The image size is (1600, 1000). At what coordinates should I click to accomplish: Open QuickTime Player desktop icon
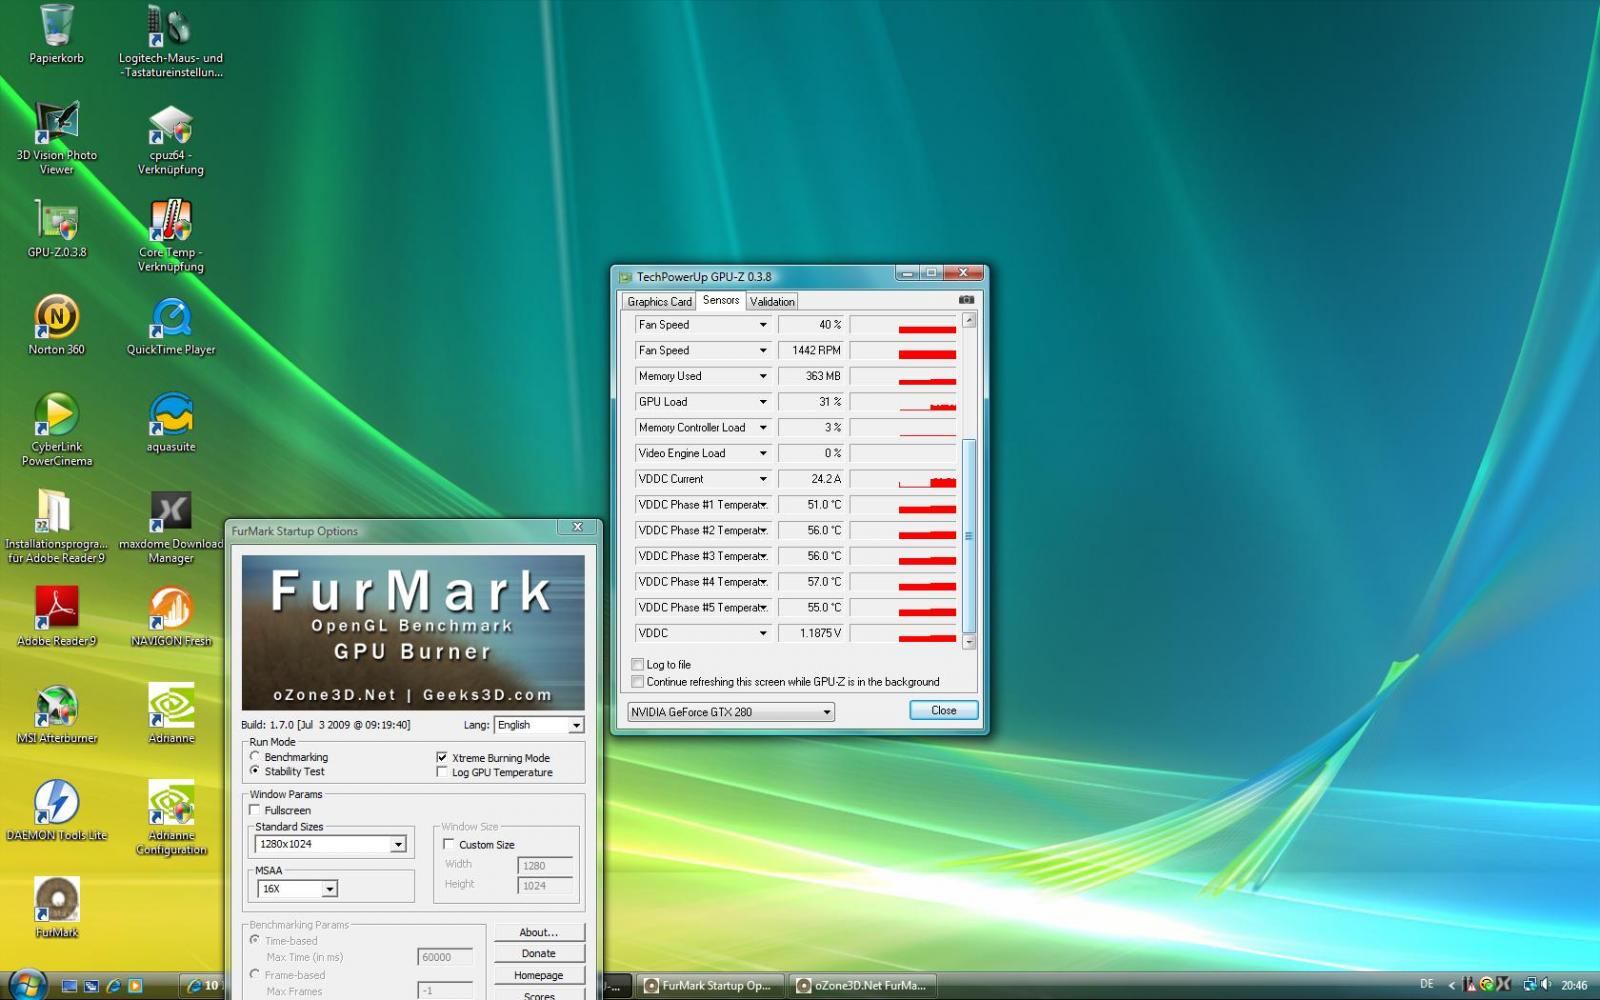click(x=170, y=316)
